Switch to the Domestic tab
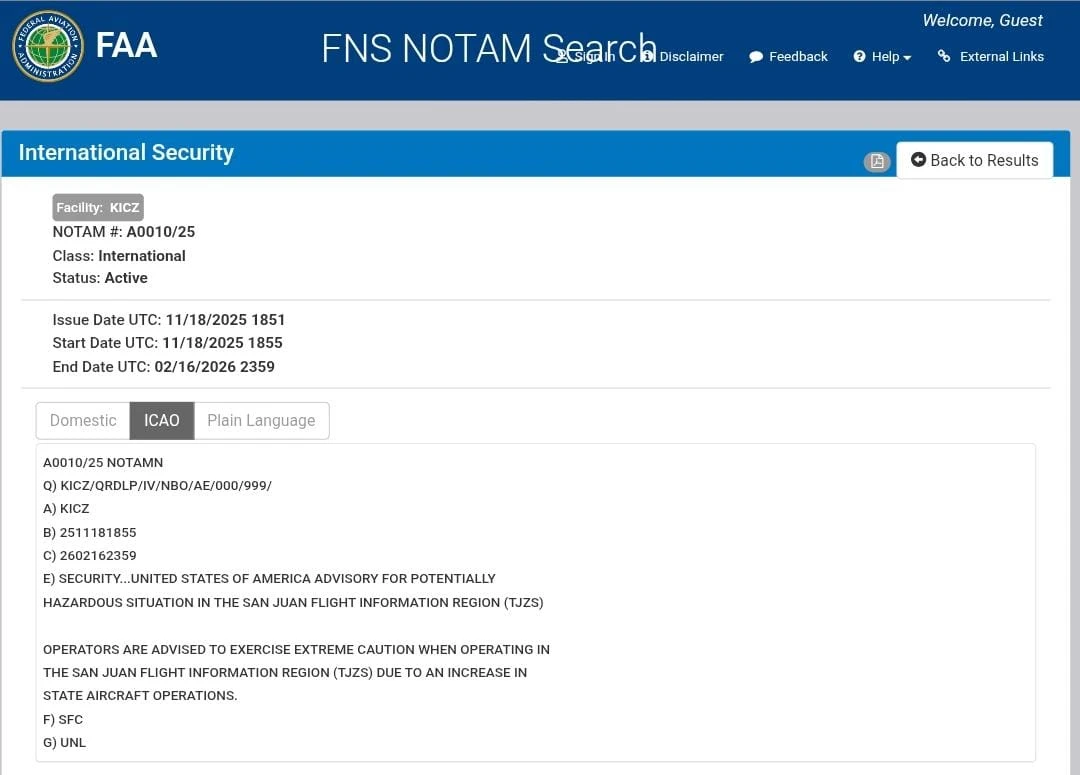1080x775 pixels. pos(83,421)
